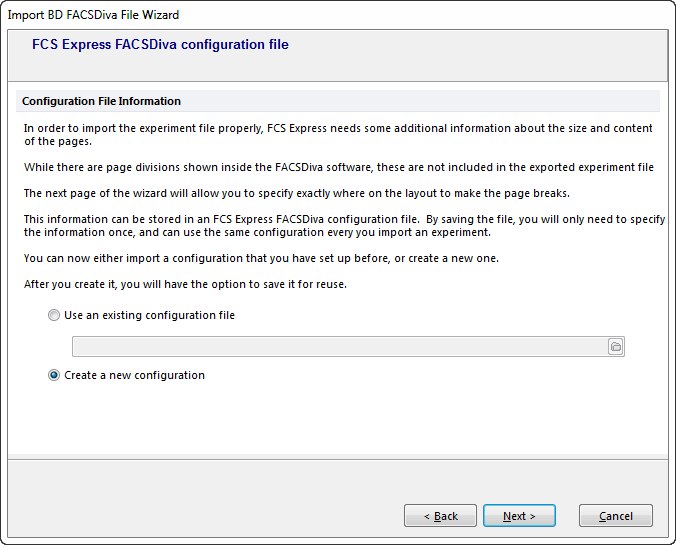Click the existing configuration file path field
This screenshot has height=545, width=676.
pyautogui.click(x=339, y=346)
